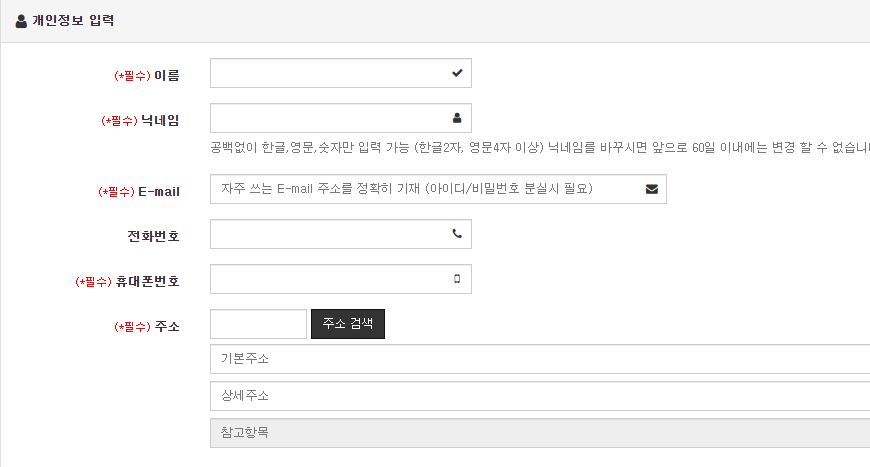Click the 휴대폰번호 field label

pos(154,281)
